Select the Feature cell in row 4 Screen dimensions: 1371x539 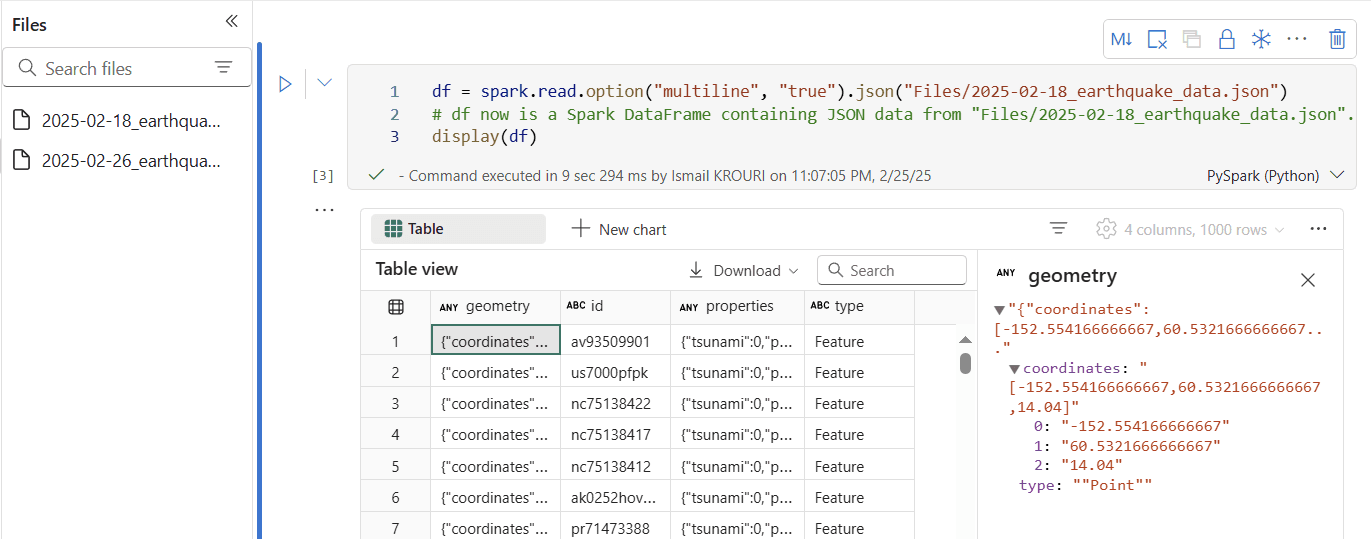859,434
